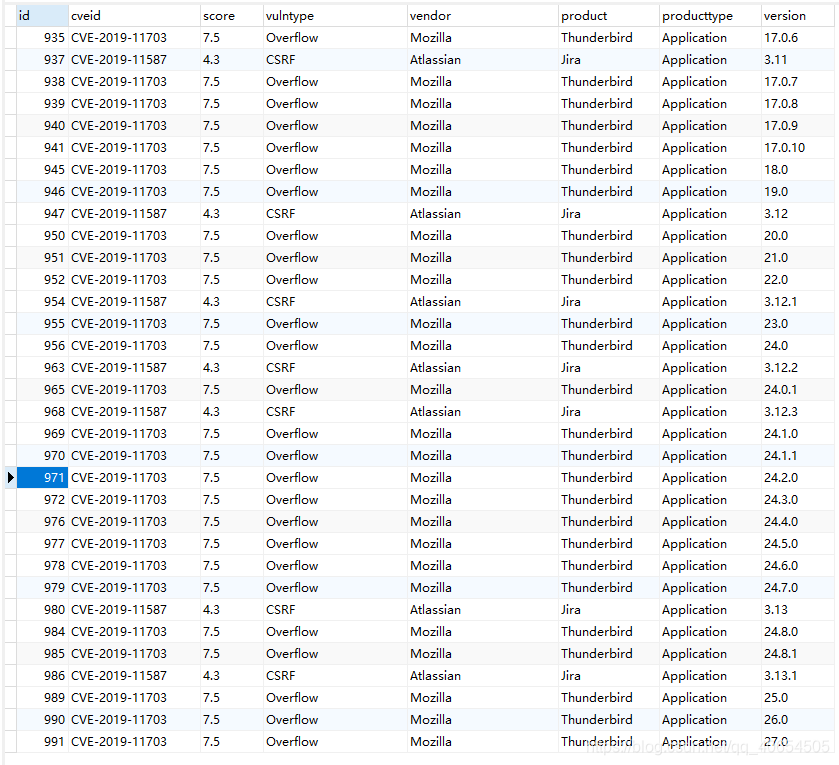Click the product column header
Viewport: 839px width, 765px height.
[x=609, y=16]
